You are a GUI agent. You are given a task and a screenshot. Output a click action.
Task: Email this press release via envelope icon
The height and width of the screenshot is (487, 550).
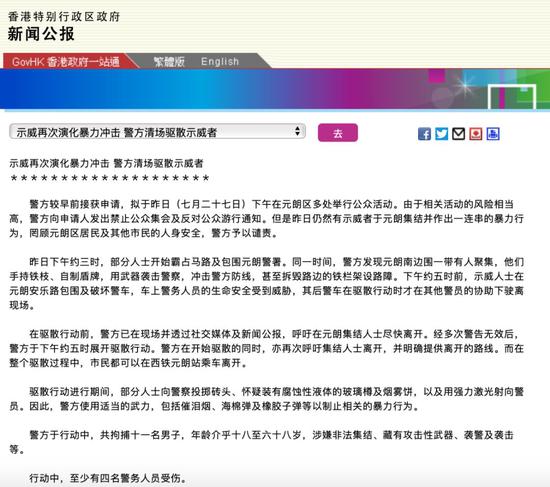(x=458, y=134)
